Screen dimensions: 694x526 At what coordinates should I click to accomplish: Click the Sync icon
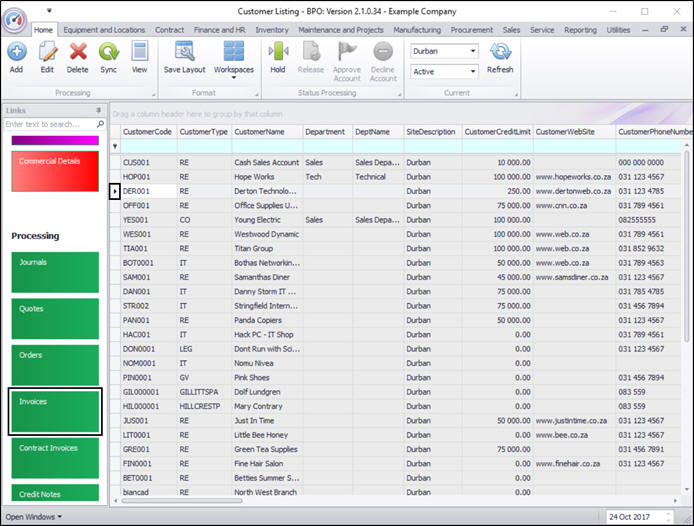point(108,51)
